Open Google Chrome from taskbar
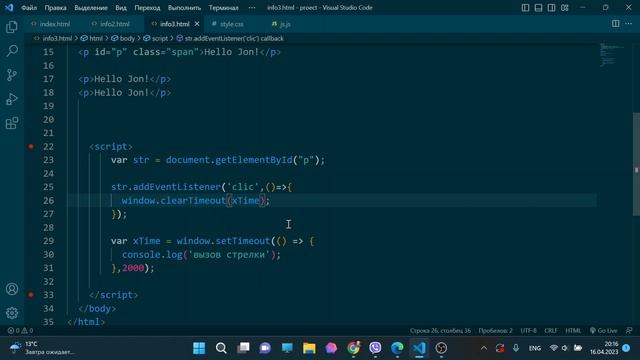Image resolution: width=640 pixels, height=360 pixels. pyautogui.click(x=353, y=348)
